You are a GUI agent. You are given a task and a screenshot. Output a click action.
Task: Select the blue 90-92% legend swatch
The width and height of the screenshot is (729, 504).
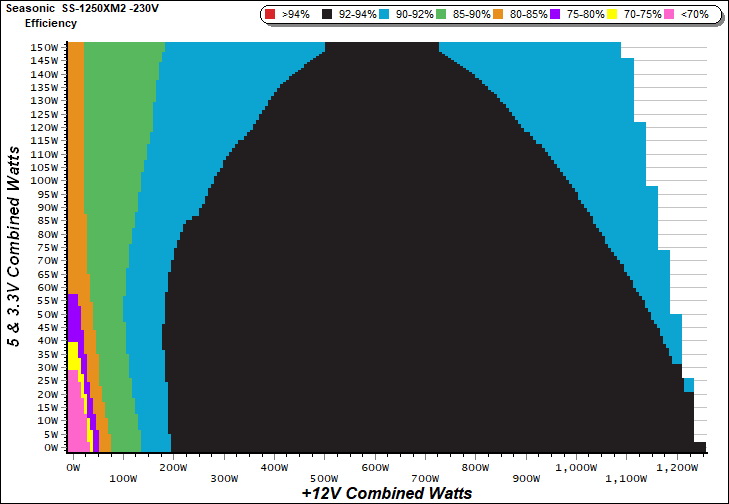tap(389, 15)
